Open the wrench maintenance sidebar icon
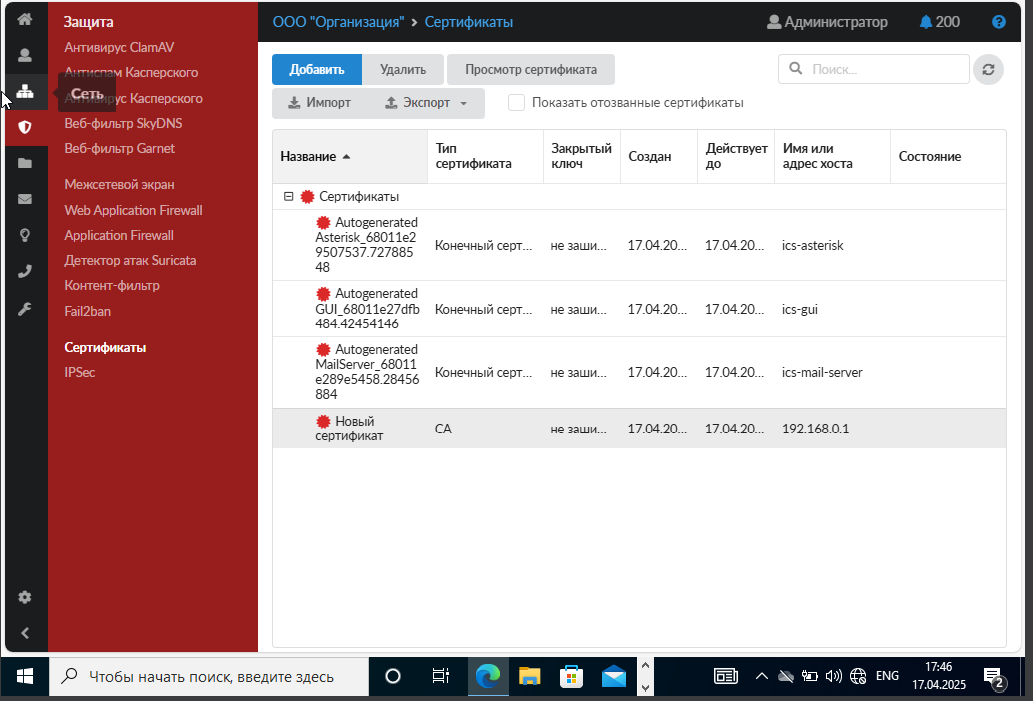The width and height of the screenshot is (1033, 701). tap(25, 308)
